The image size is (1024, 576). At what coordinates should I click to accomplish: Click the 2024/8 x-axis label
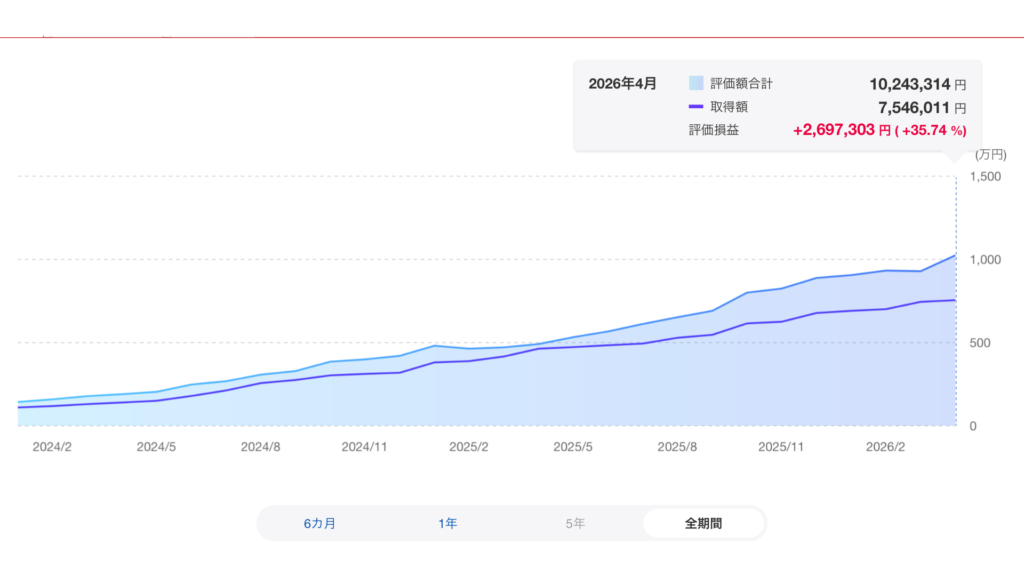coord(260,447)
